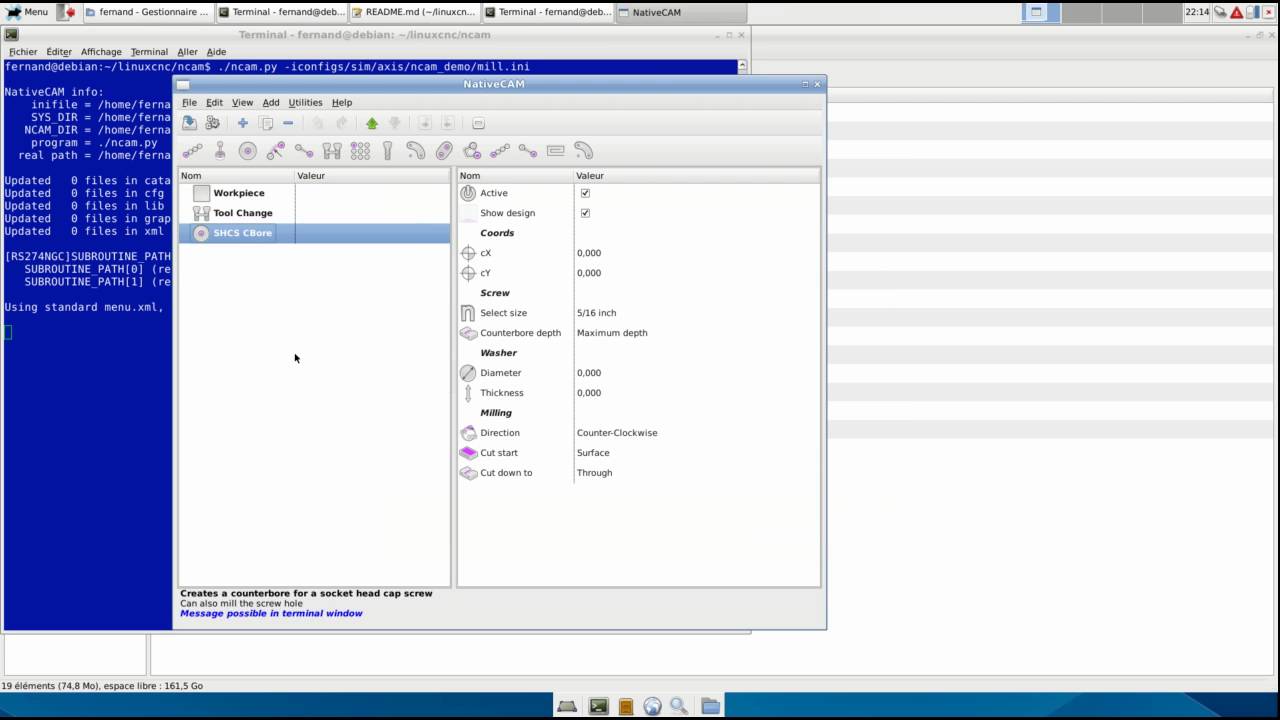Open the Aller menu in Terminal window
Viewport: 1280px width, 720px height.
coord(187,52)
